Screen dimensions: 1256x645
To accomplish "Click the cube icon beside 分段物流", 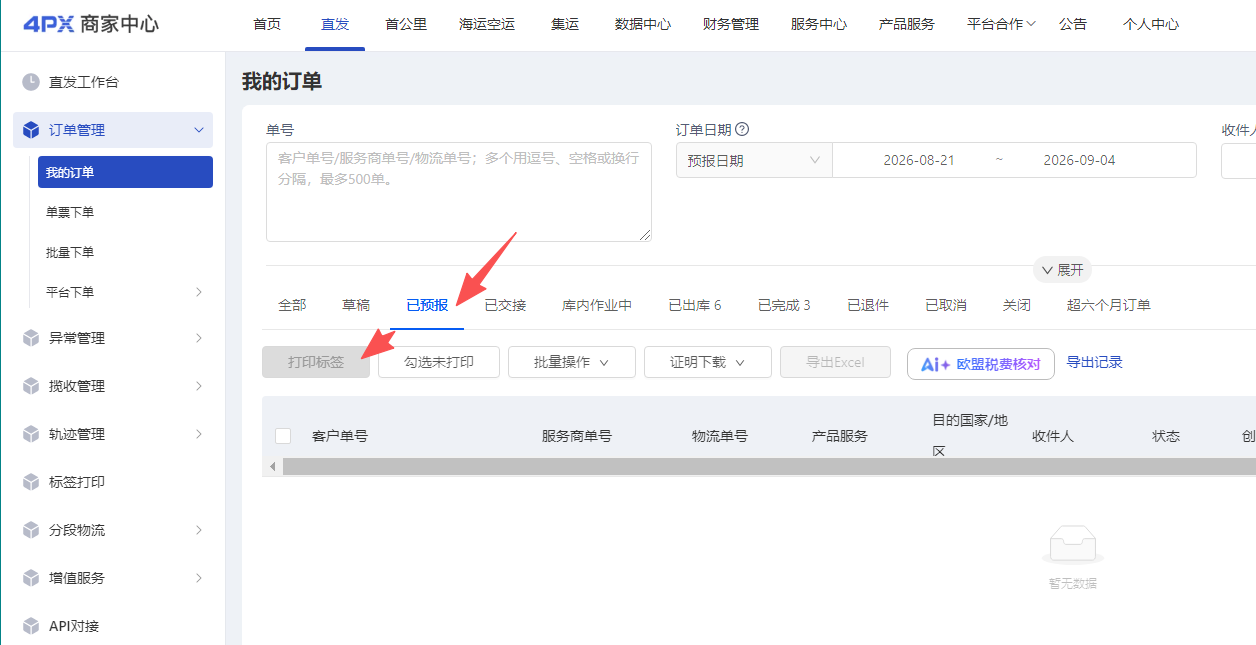I will (x=31, y=530).
